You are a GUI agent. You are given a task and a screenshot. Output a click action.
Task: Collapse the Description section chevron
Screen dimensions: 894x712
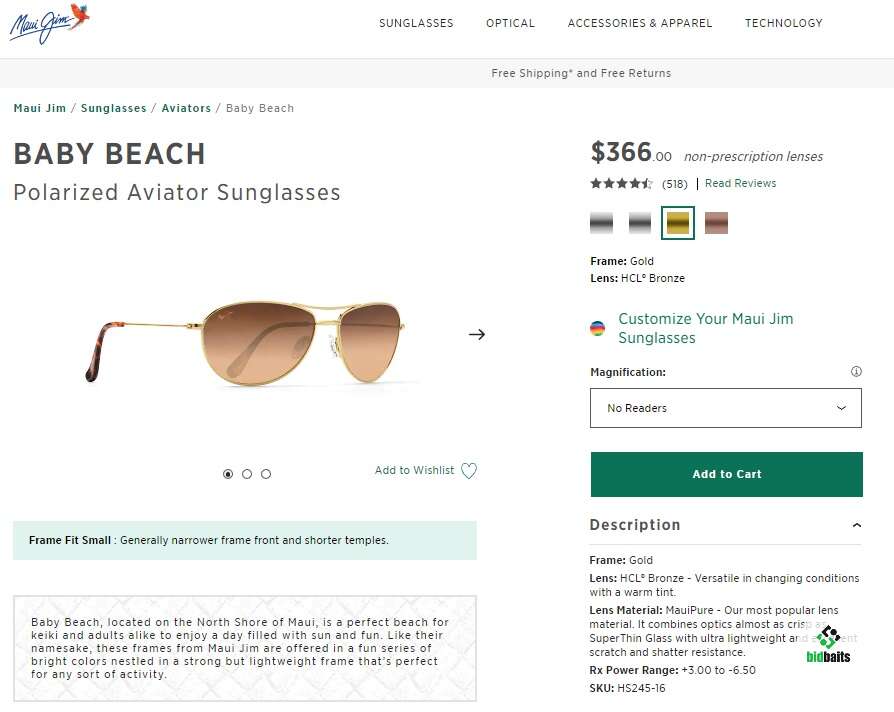tap(856, 525)
